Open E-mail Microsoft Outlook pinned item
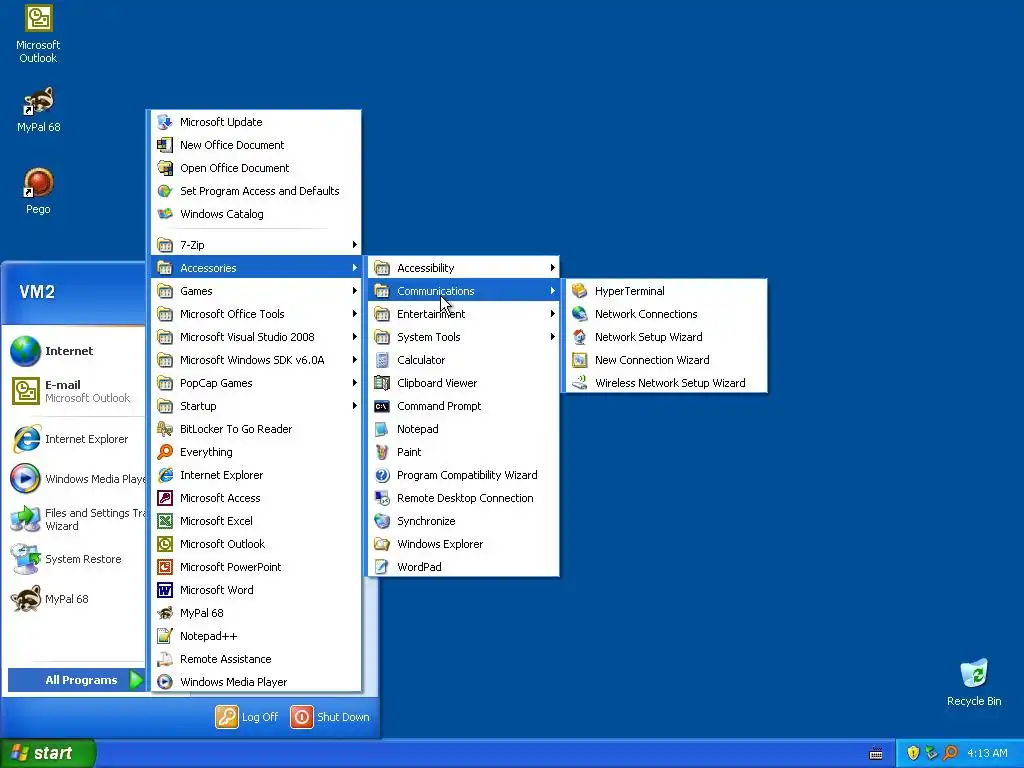 pyautogui.click(x=75, y=391)
